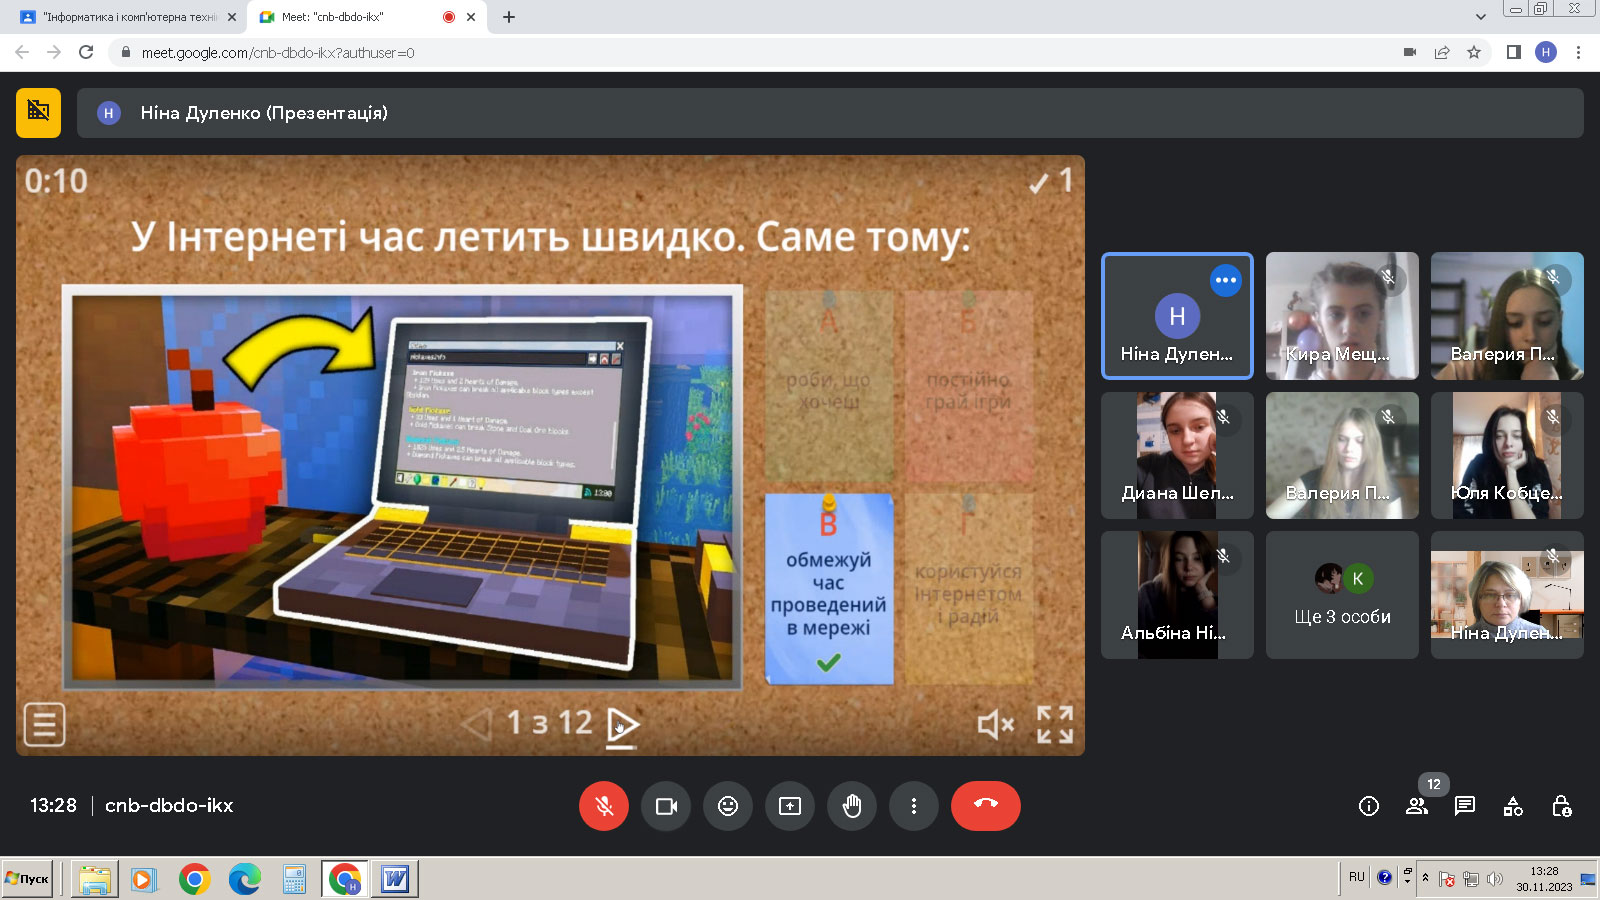This screenshot has height=900, width=1600.
Task: Click Юля Кобце... participant video tile
Action: [x=1507, y=455]
